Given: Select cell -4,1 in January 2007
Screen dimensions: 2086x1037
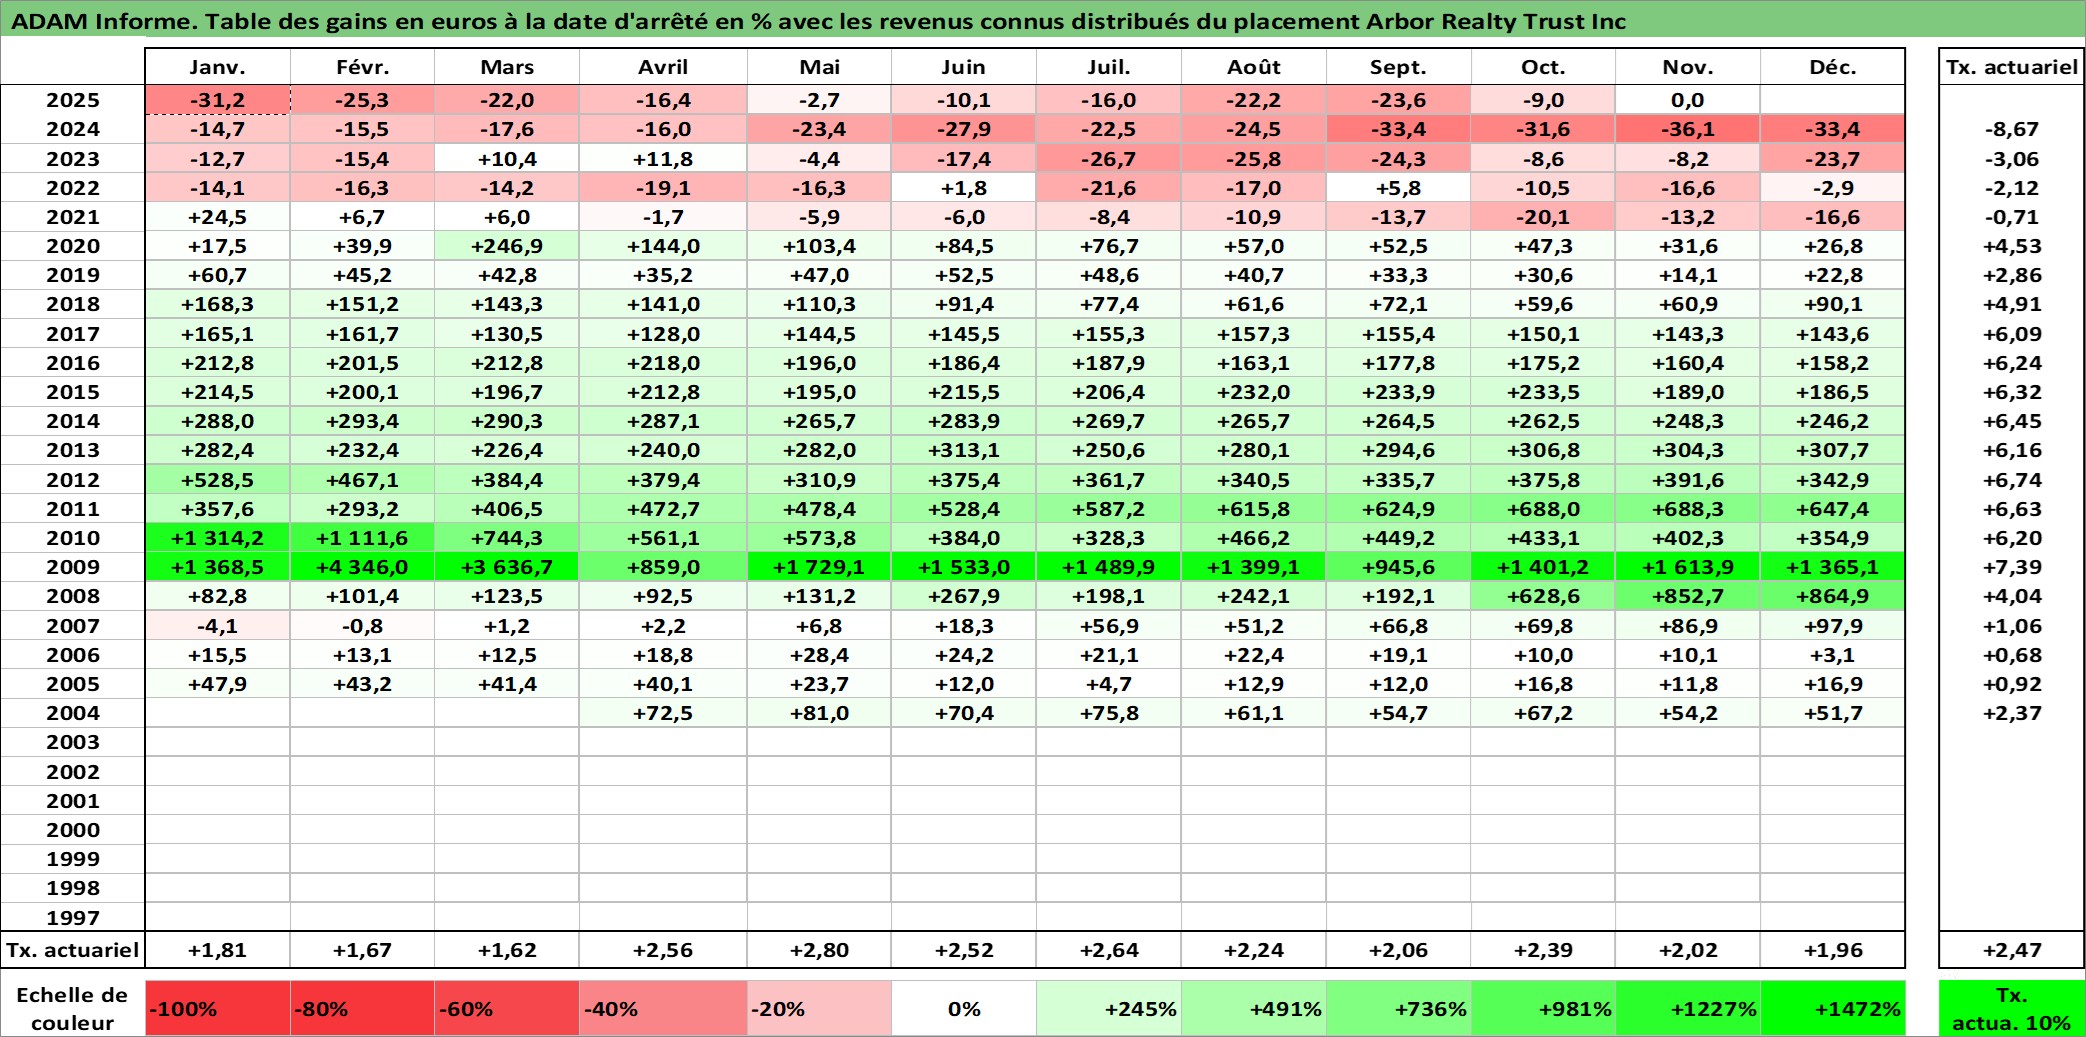Looking at the screenshot, I should coord(218,626).
